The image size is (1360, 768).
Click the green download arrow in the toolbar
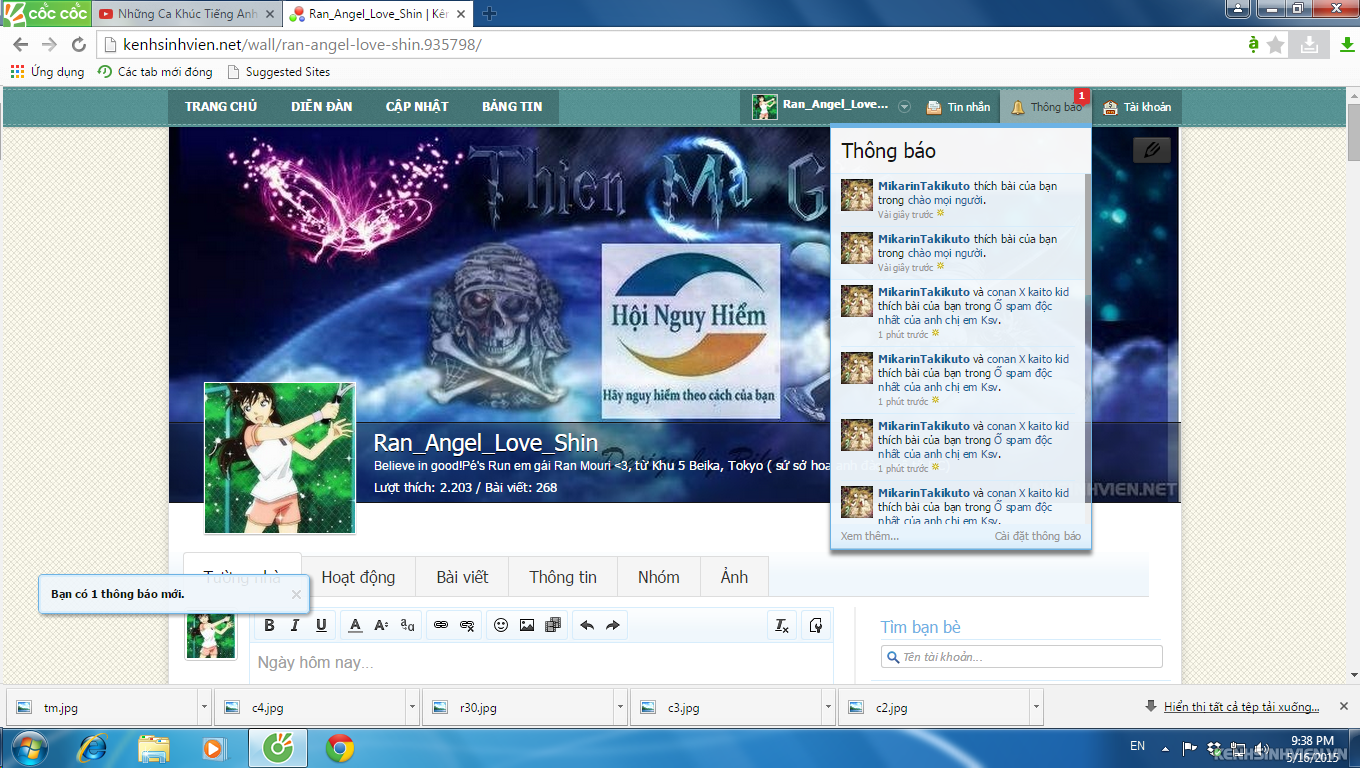point(1346,45)
